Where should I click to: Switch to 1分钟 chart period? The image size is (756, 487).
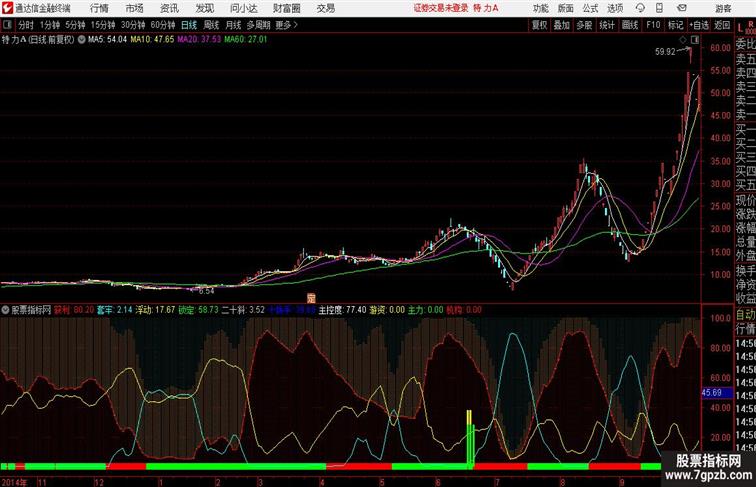50,25
